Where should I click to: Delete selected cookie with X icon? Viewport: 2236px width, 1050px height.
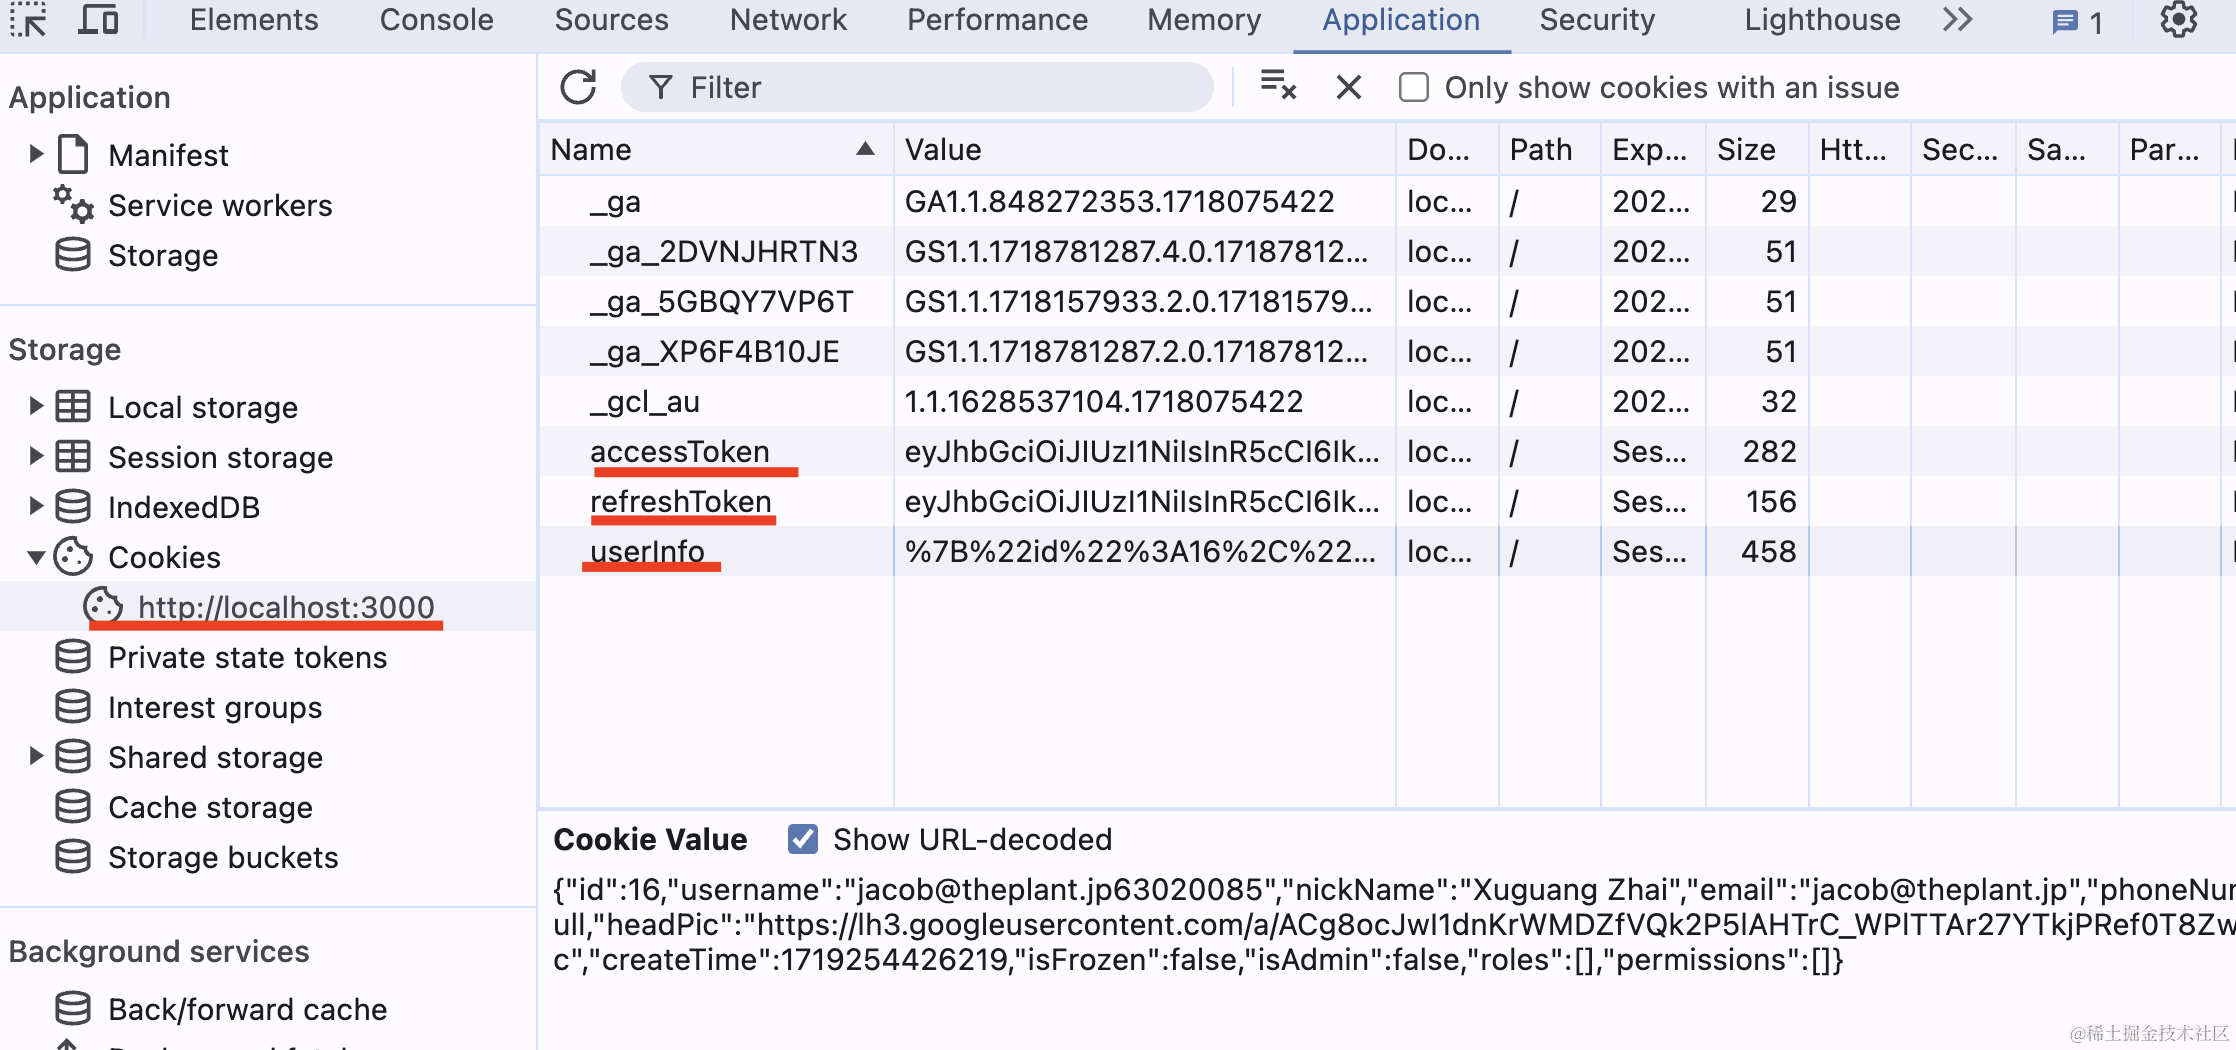click(1349, 88)
